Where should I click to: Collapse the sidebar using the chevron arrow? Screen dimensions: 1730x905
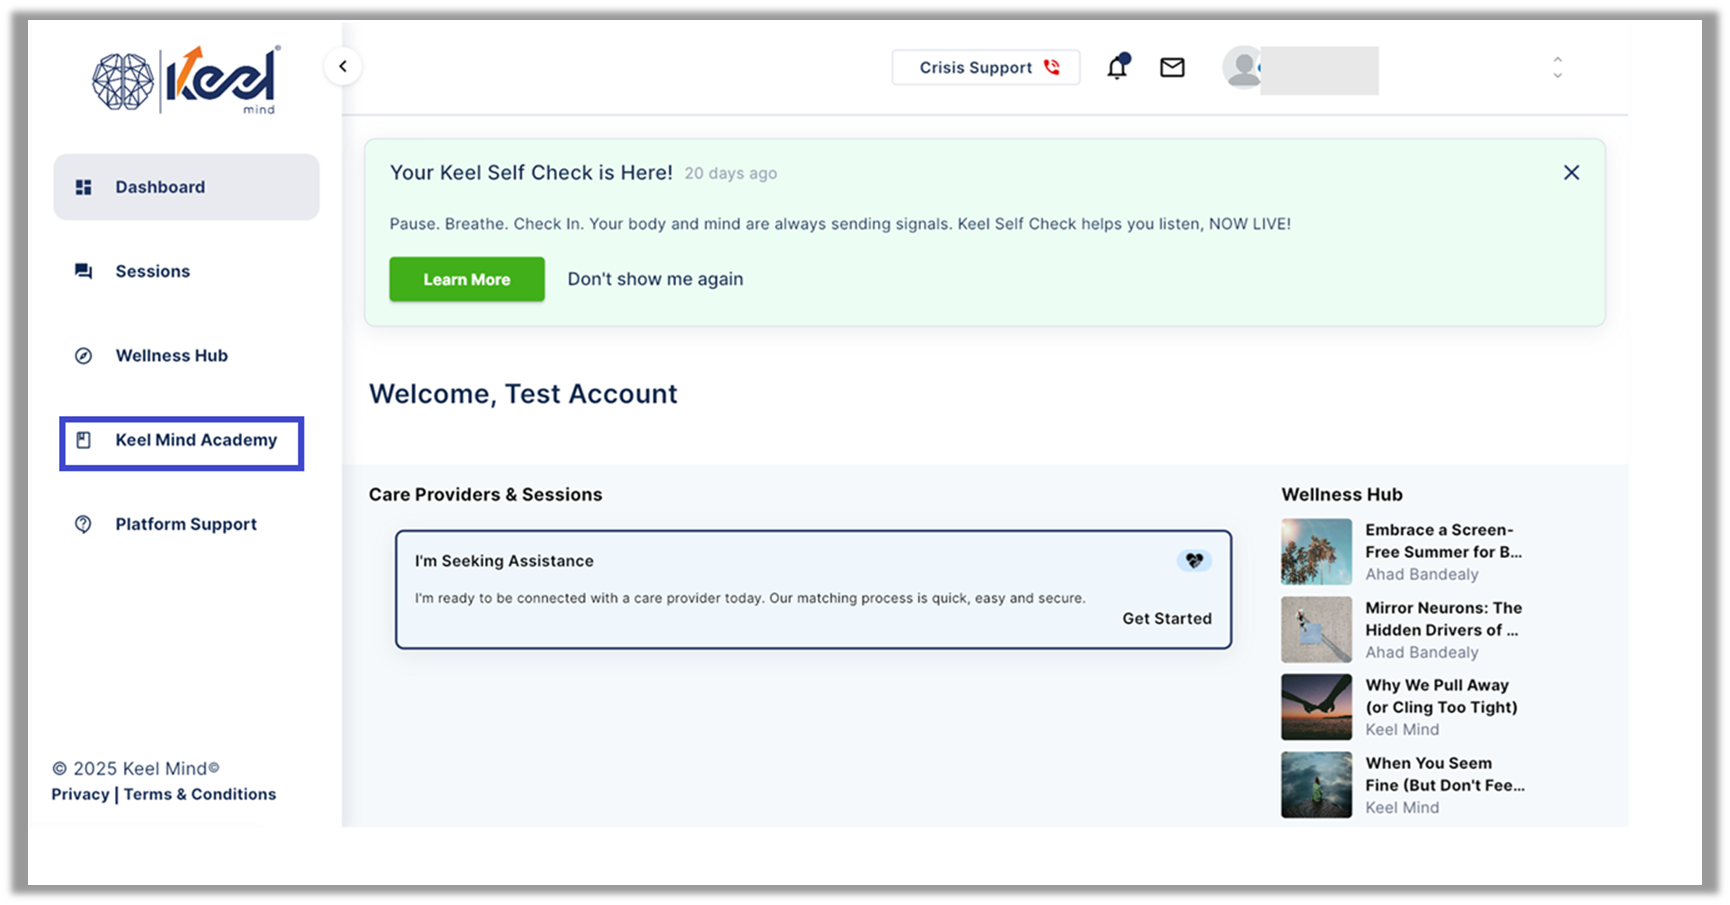(343, 65)
